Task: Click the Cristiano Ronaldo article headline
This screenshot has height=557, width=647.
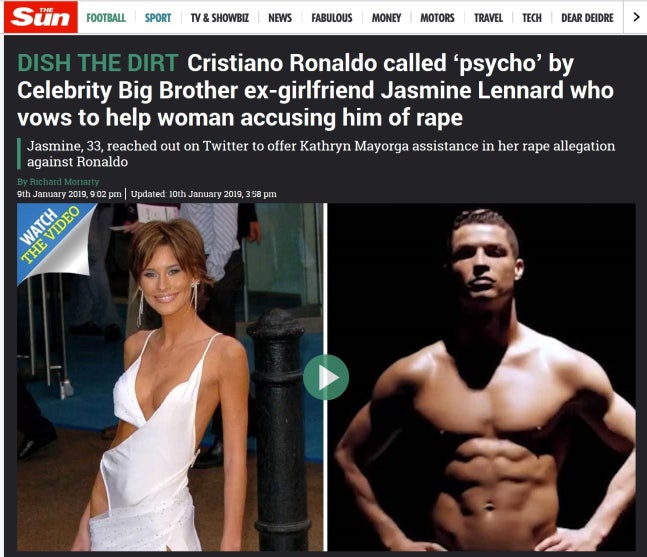Action: 316,90
